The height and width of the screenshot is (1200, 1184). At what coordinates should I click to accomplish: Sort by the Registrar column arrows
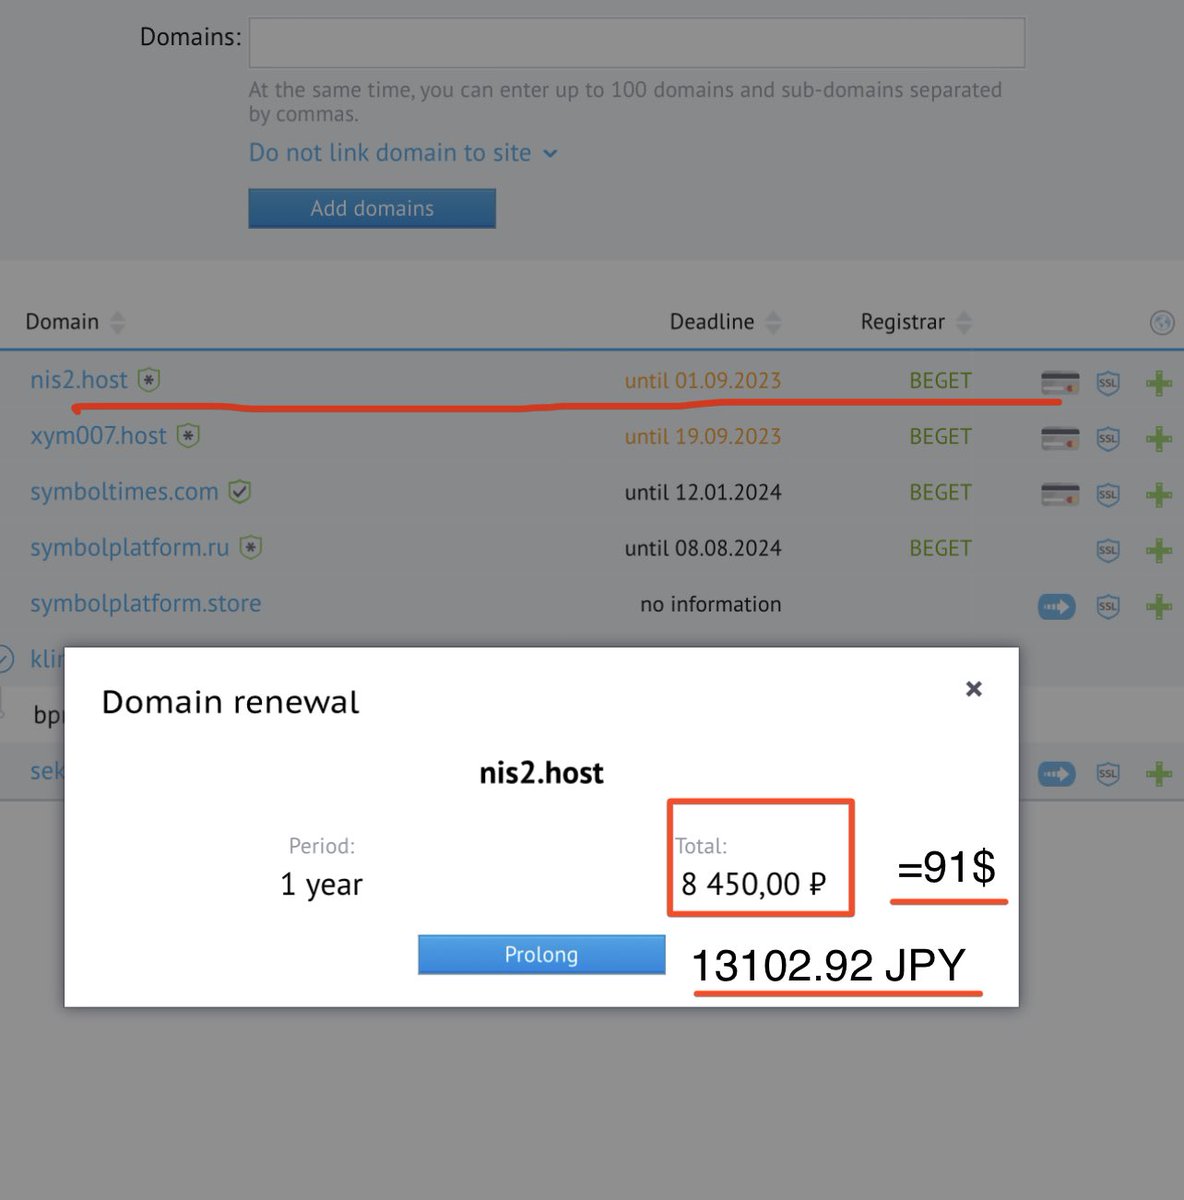click(x=964, y=322)
